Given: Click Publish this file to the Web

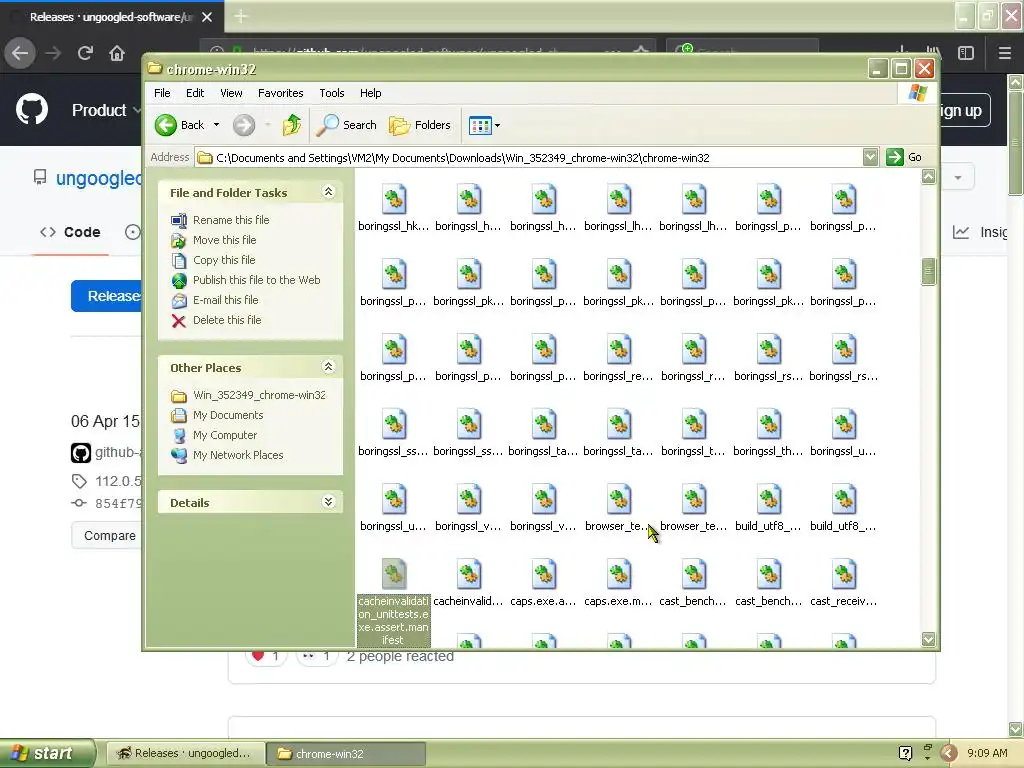Looking at the screenshot, I should [x=257, y=280].
